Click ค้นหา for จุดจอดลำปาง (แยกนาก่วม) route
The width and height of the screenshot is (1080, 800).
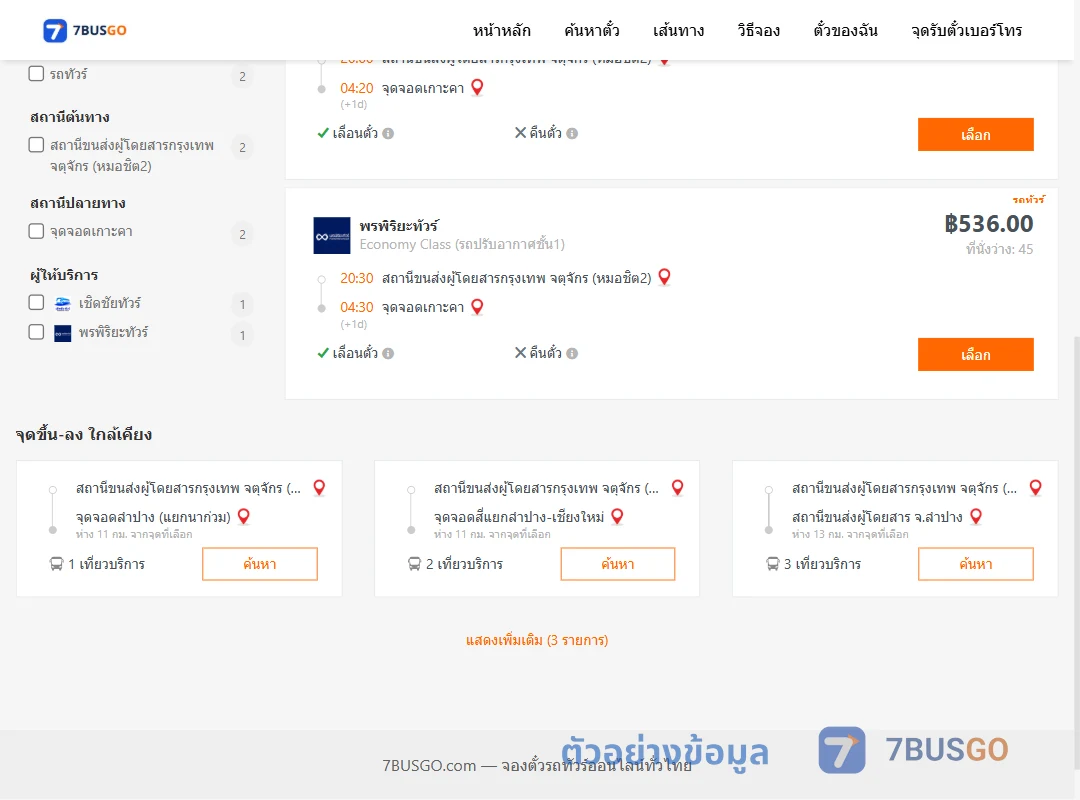coord(260,564)
